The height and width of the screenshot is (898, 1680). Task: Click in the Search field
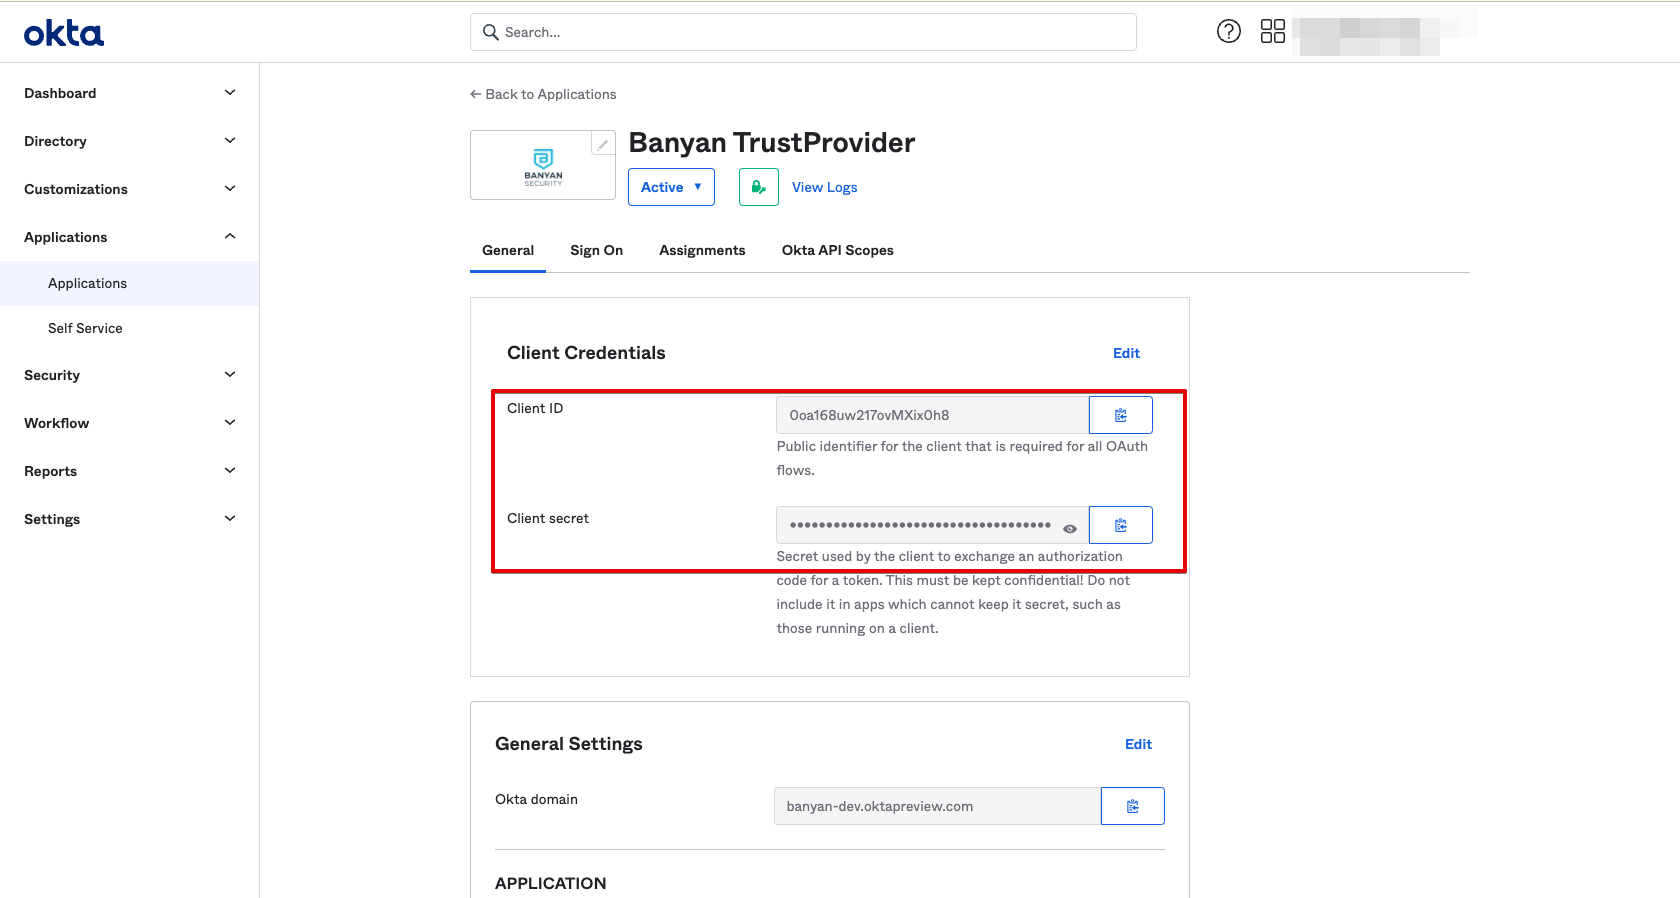pyautogui.click(x=803, y=32)
